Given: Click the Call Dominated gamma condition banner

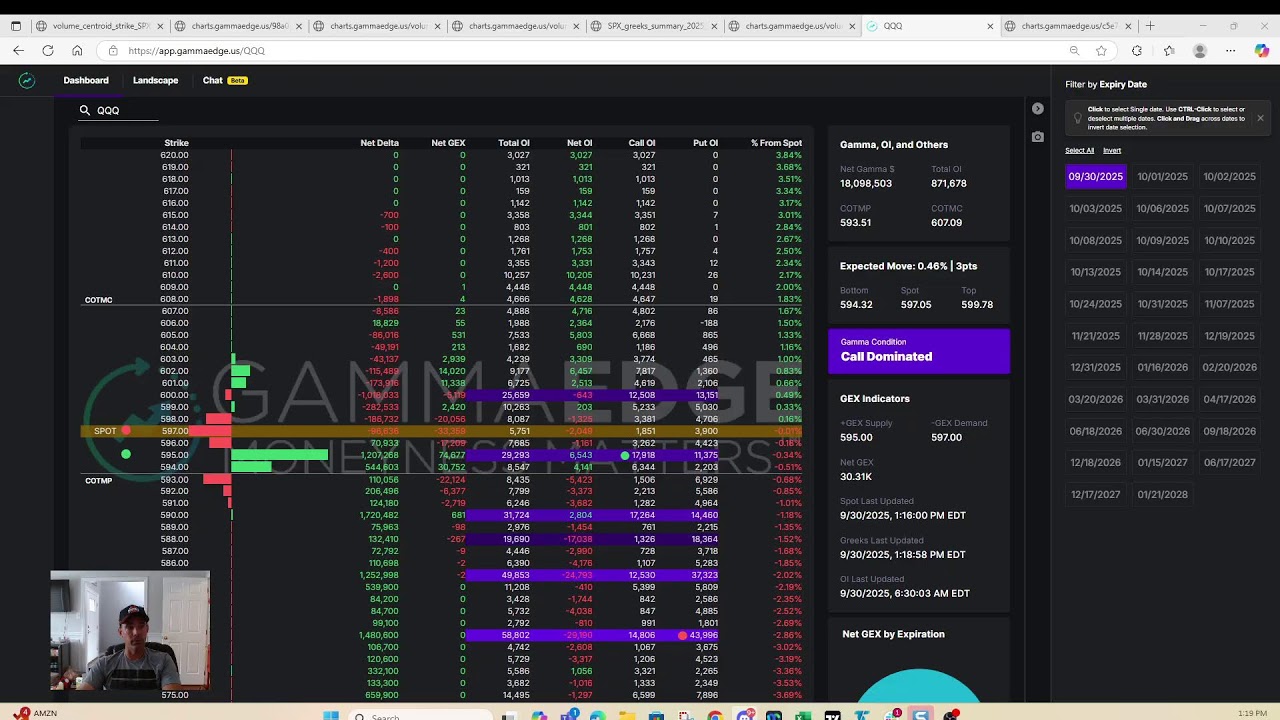Looking at the screenshot, I should 919,350.
